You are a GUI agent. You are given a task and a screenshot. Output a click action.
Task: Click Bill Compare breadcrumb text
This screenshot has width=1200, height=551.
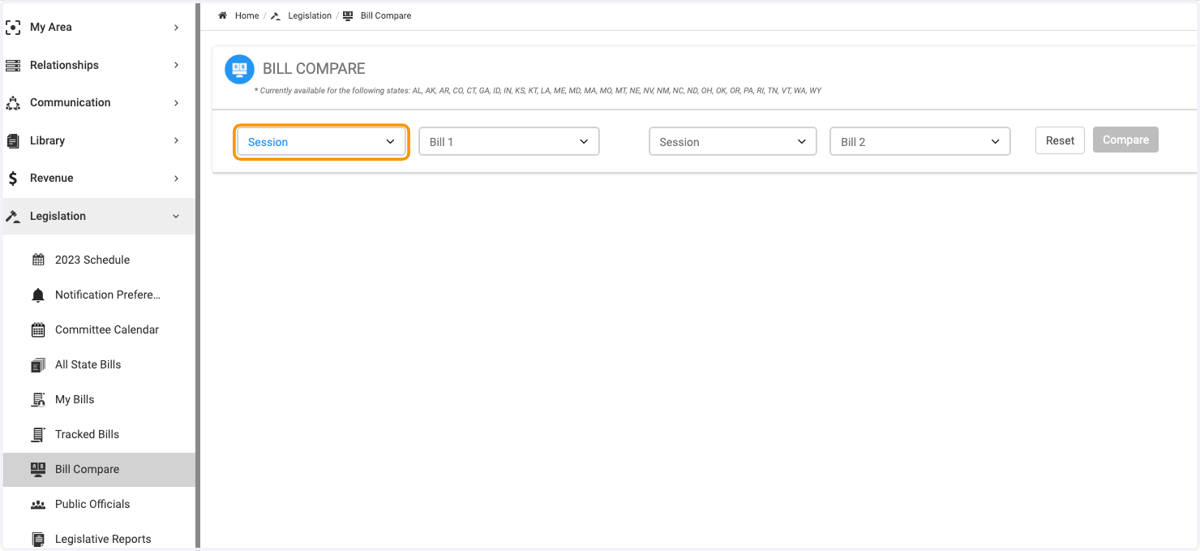[386, 16]
